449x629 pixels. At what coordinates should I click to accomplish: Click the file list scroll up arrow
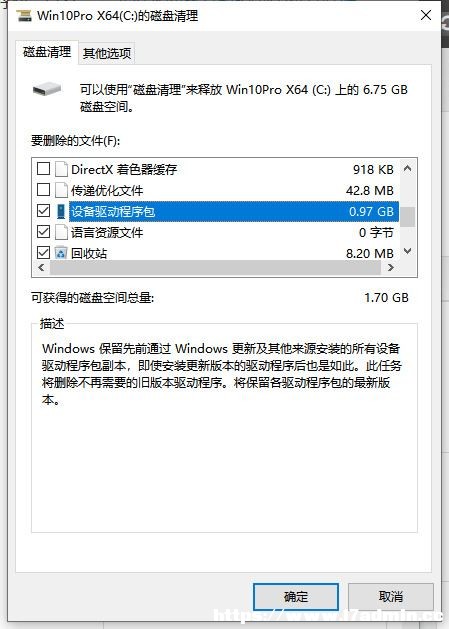tap(408, 168)
